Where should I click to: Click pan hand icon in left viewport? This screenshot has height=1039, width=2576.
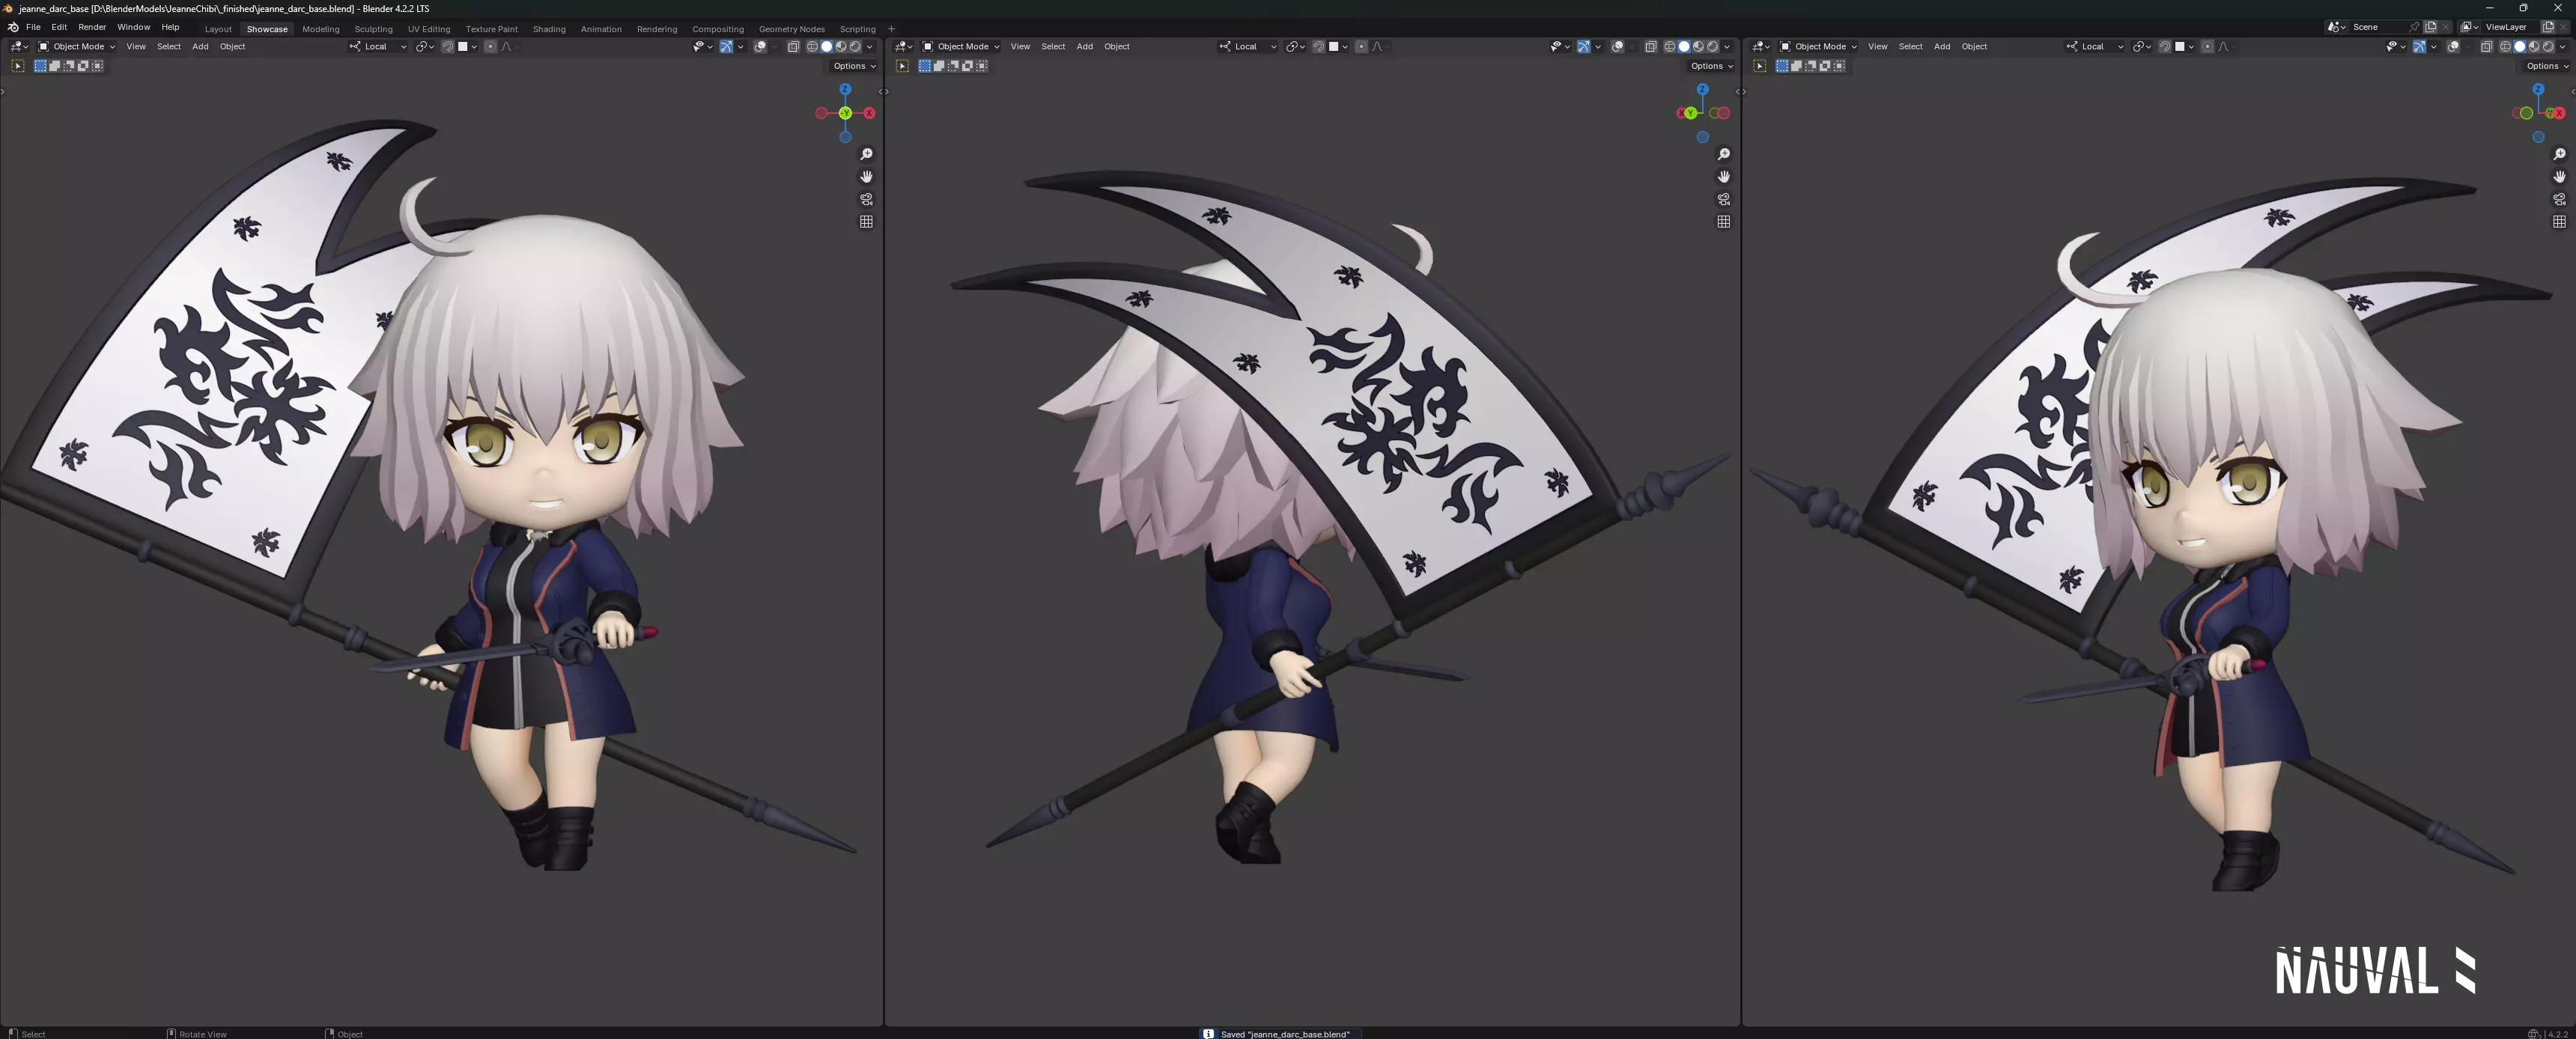(x=866, y=176)
